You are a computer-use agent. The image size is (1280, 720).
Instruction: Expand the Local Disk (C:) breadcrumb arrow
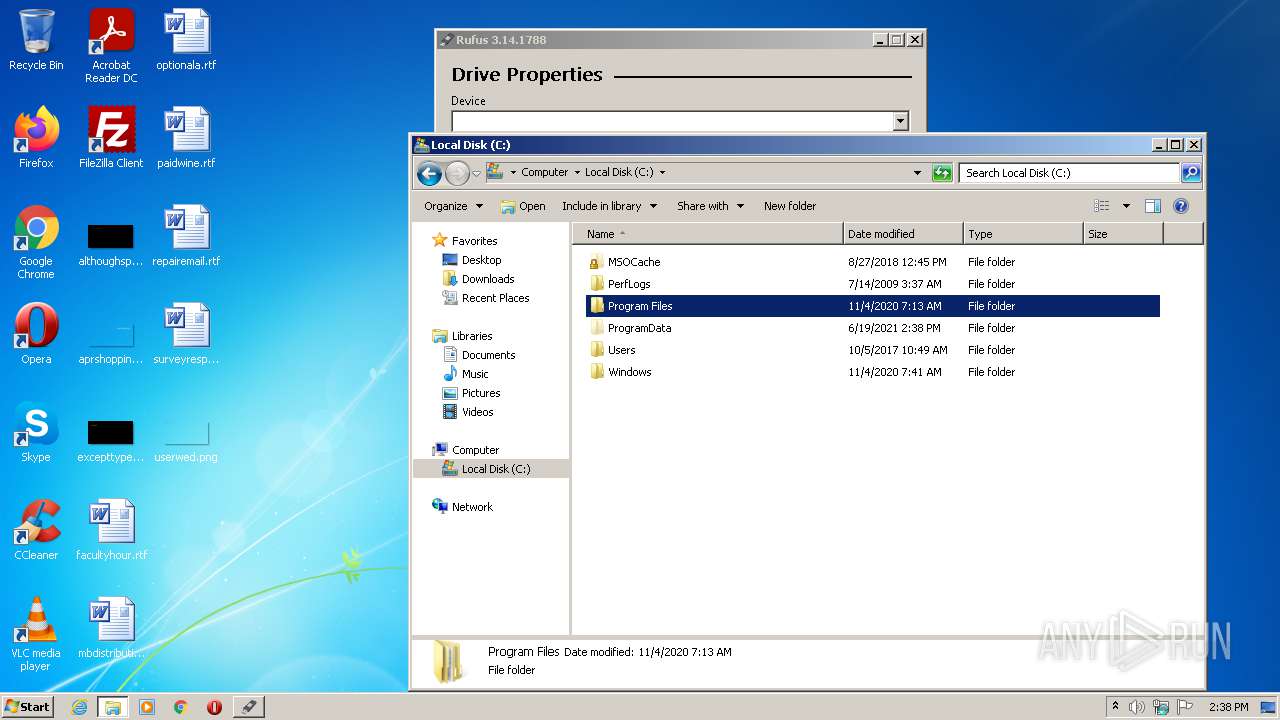[662, 172]
